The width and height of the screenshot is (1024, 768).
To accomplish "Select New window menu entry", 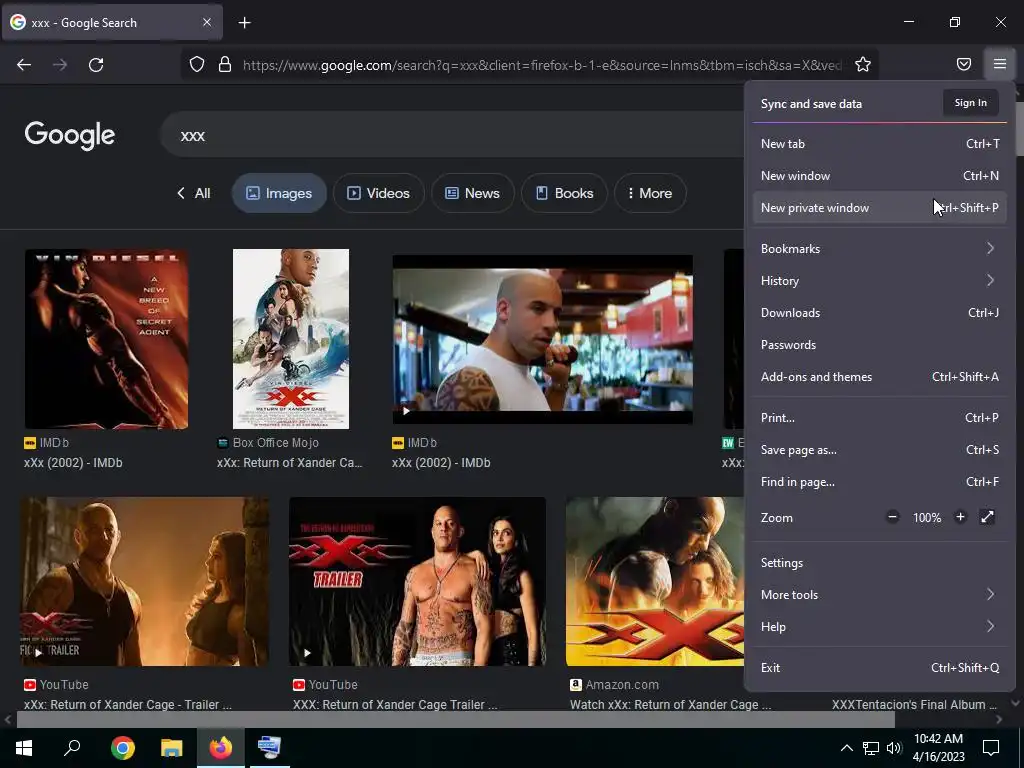I will click(x=880, y=176).
